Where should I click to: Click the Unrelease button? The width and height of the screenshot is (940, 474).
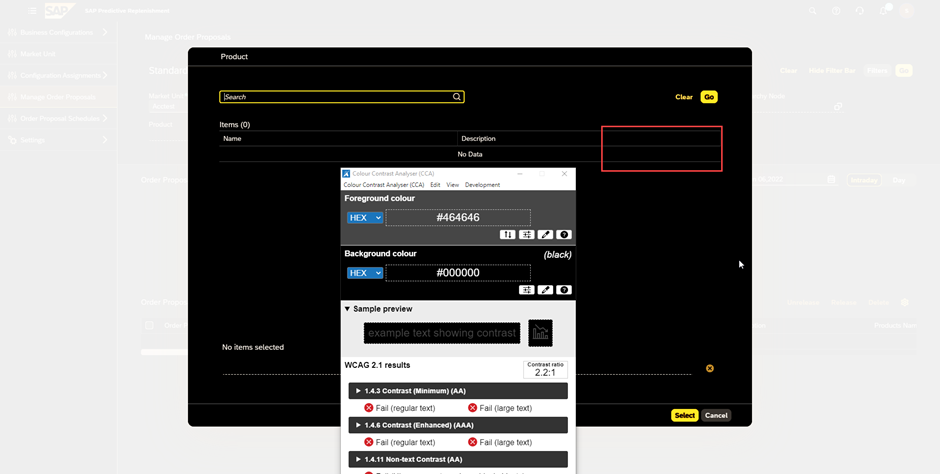803,303
